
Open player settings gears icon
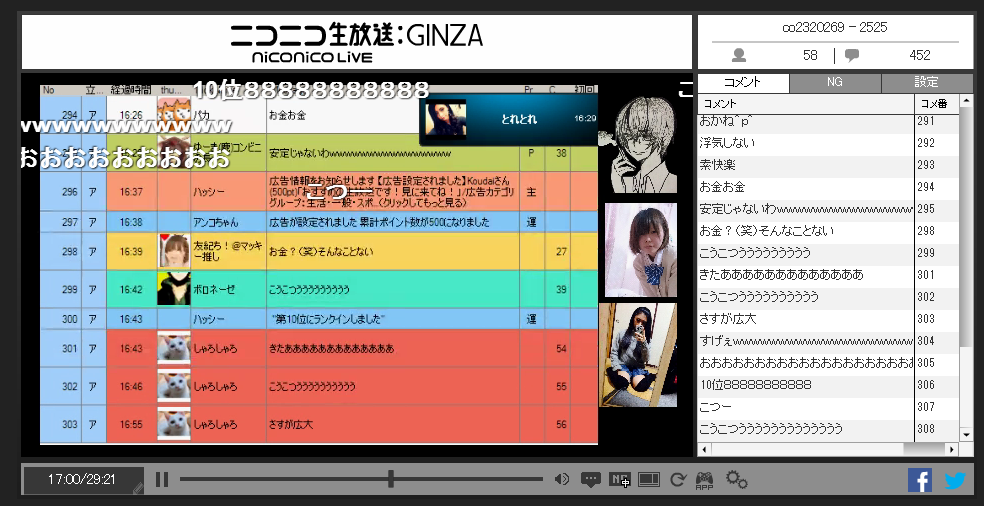[737, 480]
